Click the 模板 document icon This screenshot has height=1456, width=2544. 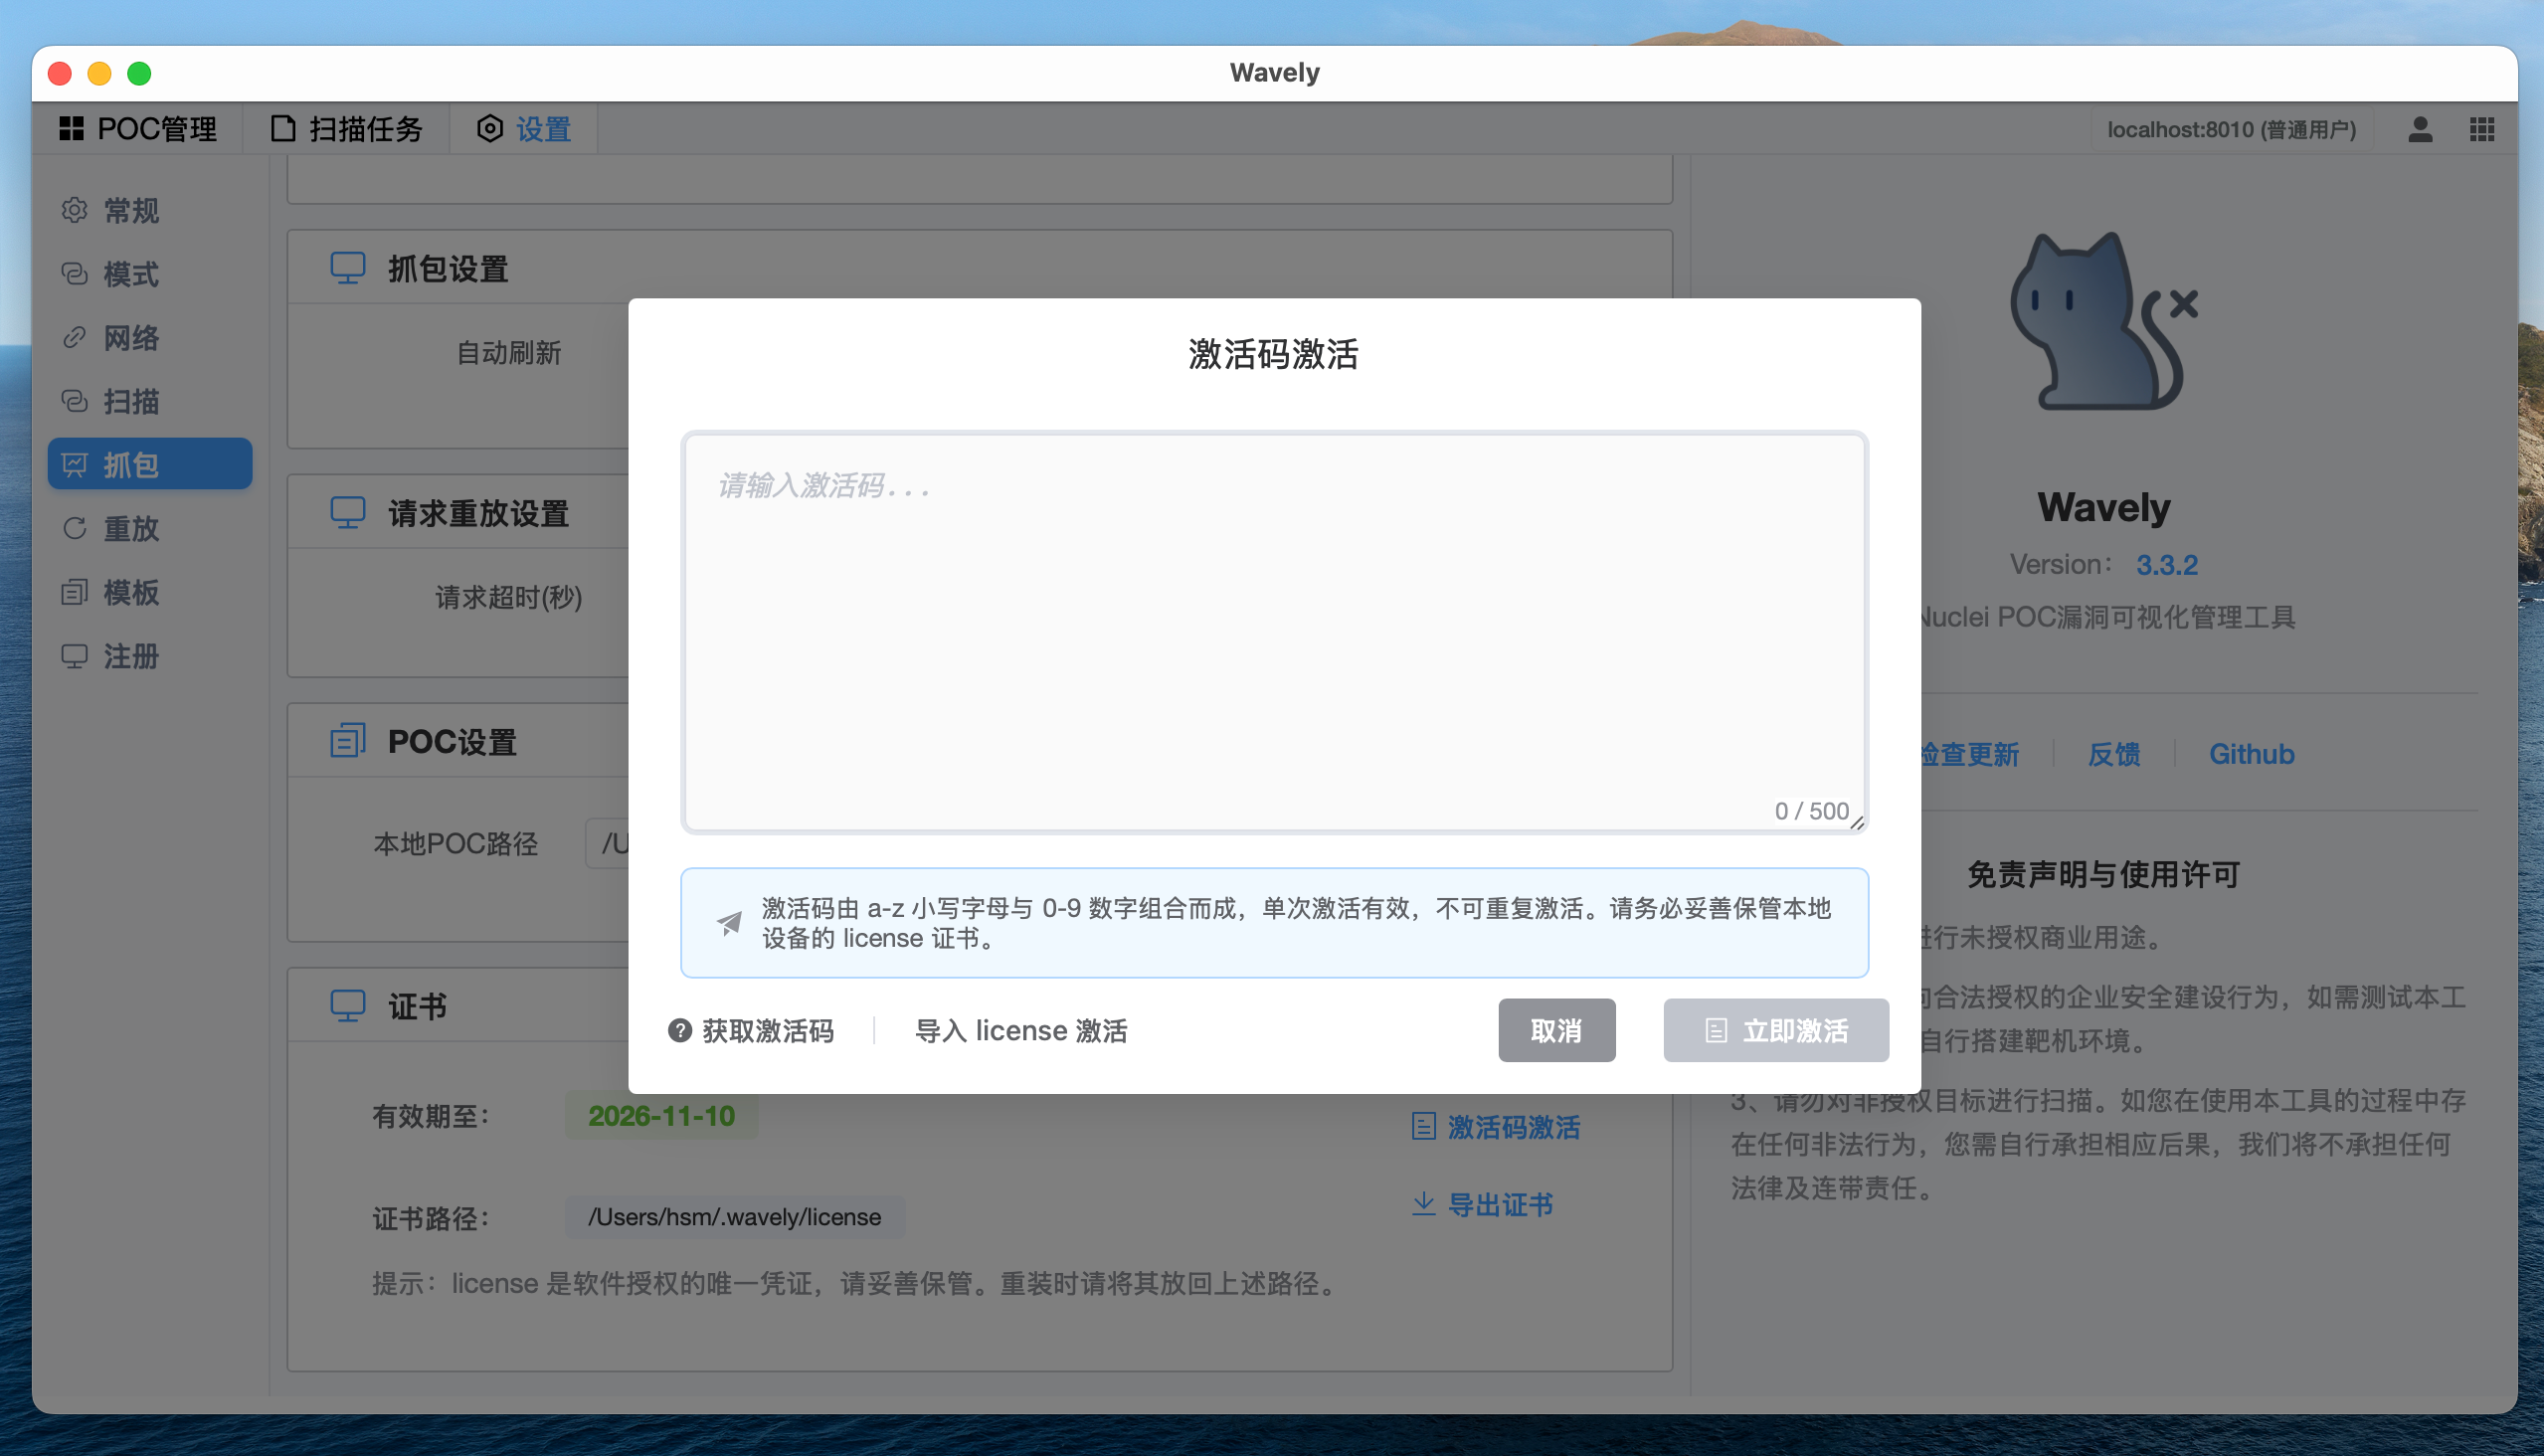coord(75,592)
